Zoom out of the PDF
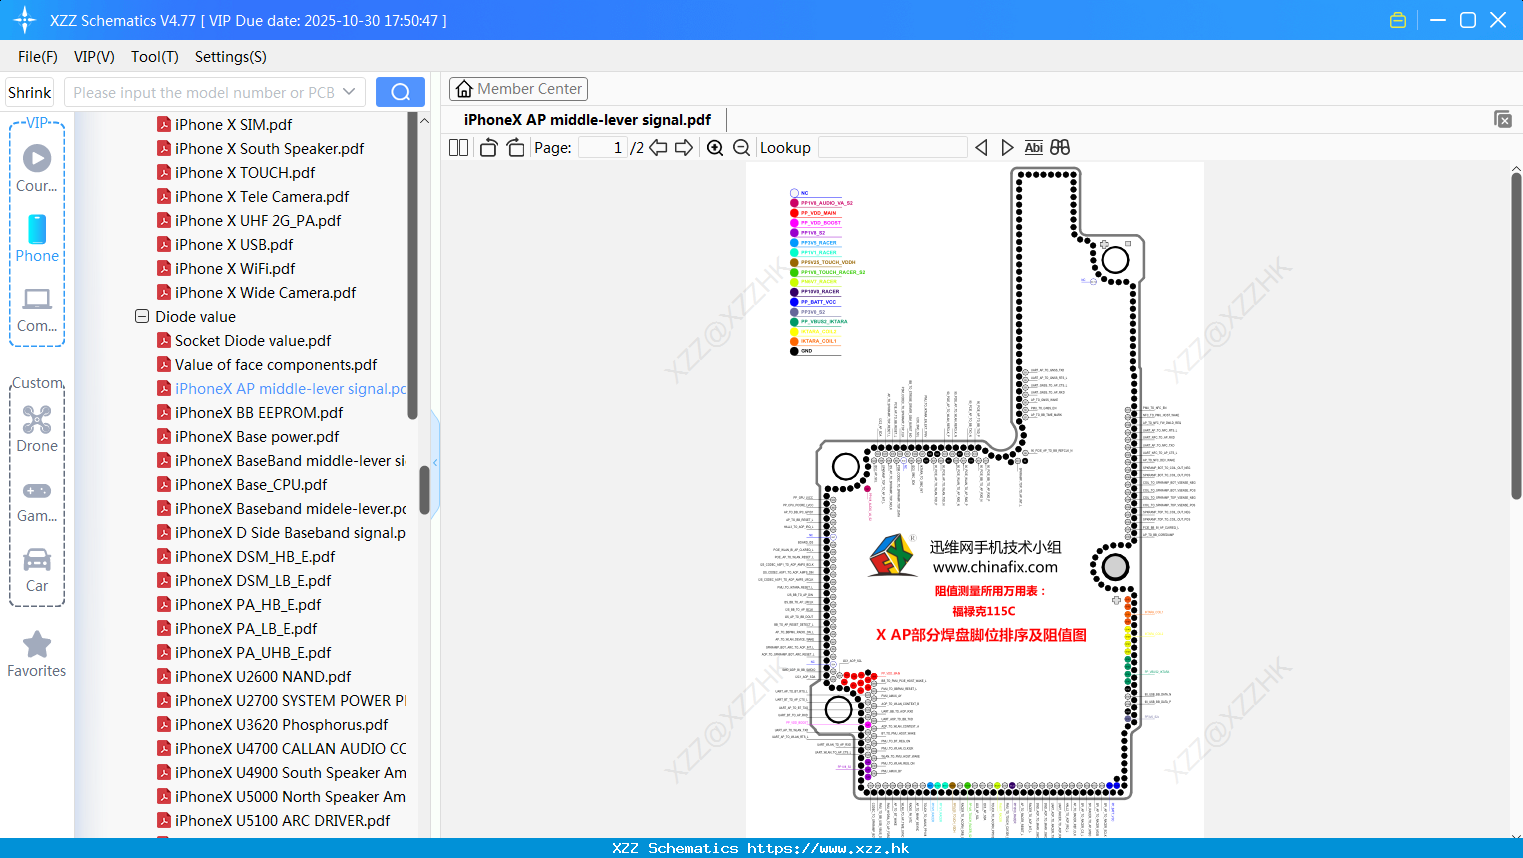 click(x=741, y=148)
